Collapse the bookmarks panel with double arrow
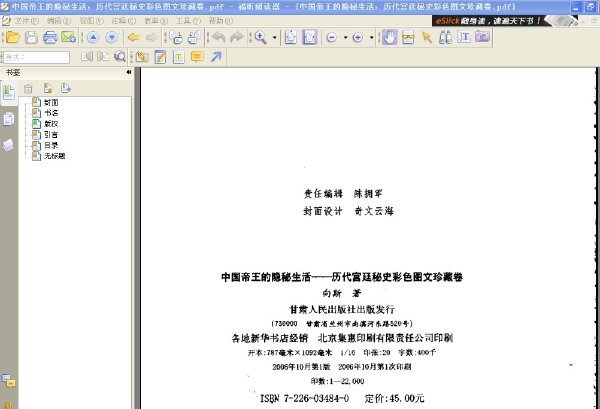 [x=129, y=72]
